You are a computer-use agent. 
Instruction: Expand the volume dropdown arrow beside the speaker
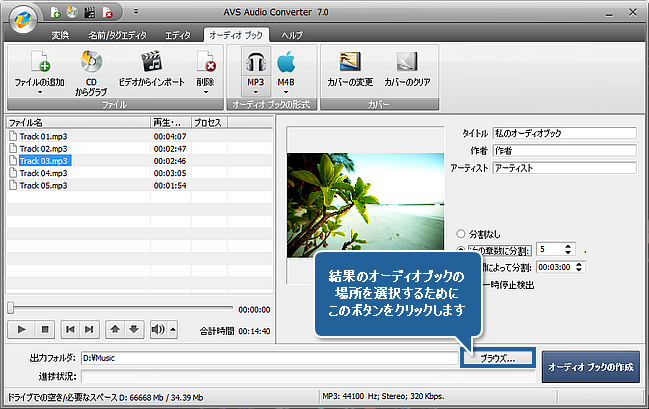point(172,328)
